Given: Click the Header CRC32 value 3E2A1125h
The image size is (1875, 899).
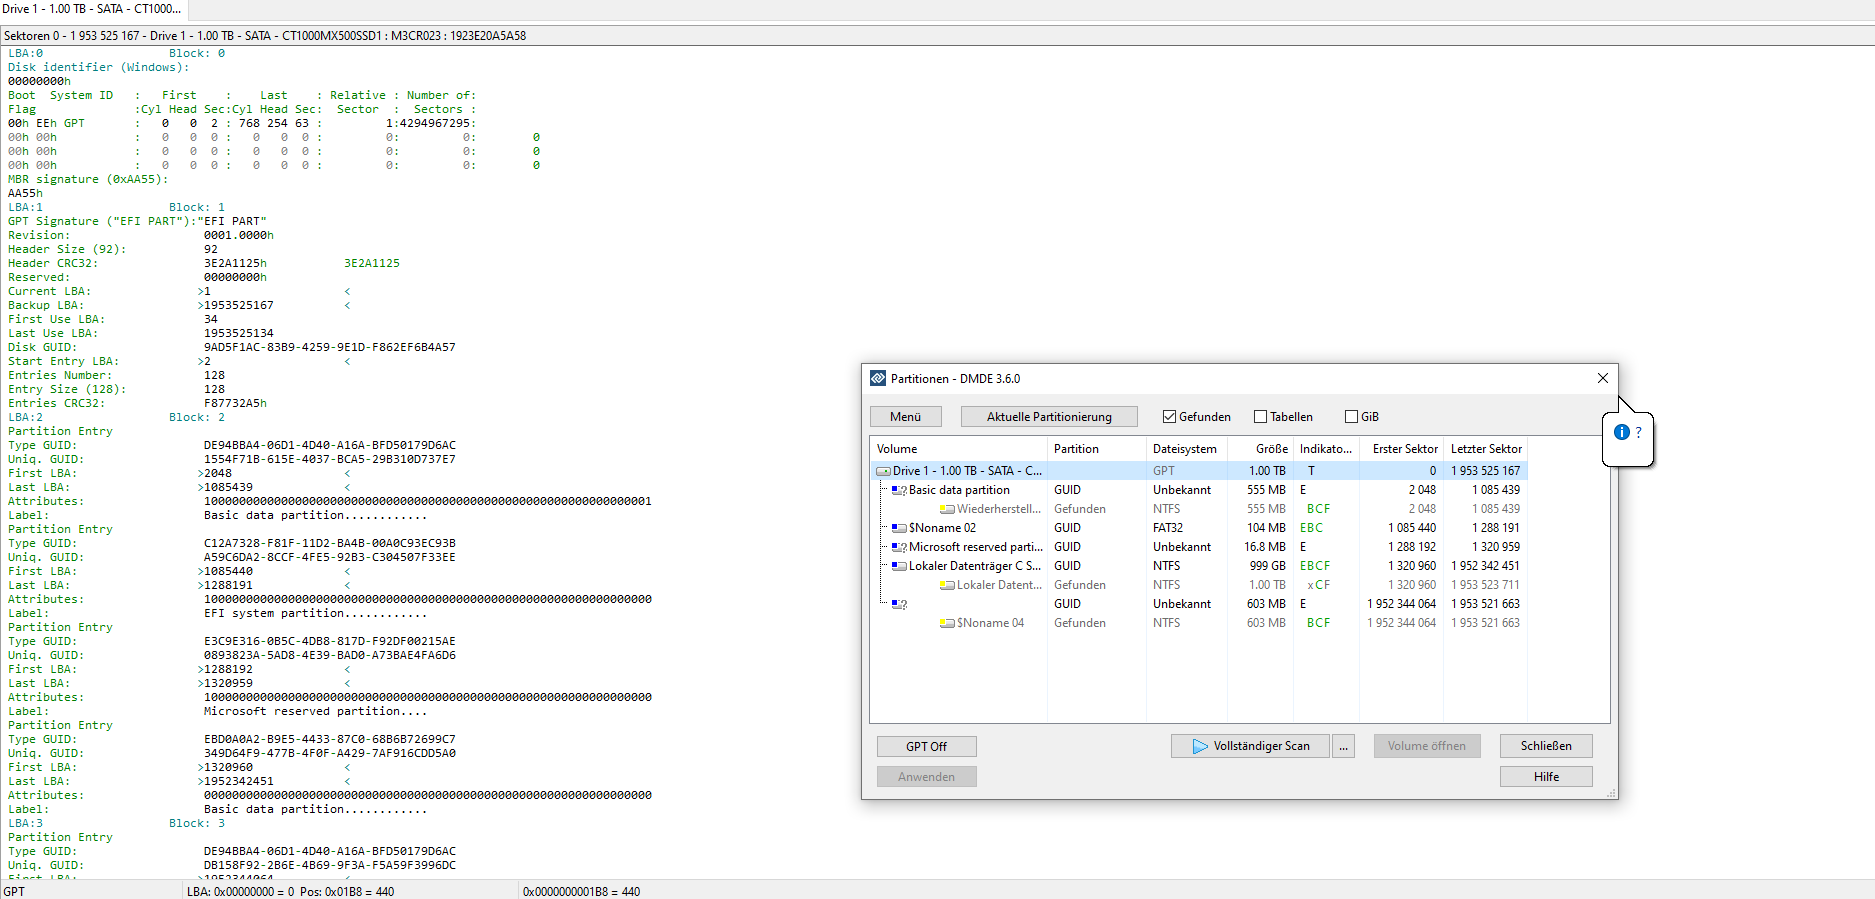Looking at the screenshot, I should [x=235, y=264].
